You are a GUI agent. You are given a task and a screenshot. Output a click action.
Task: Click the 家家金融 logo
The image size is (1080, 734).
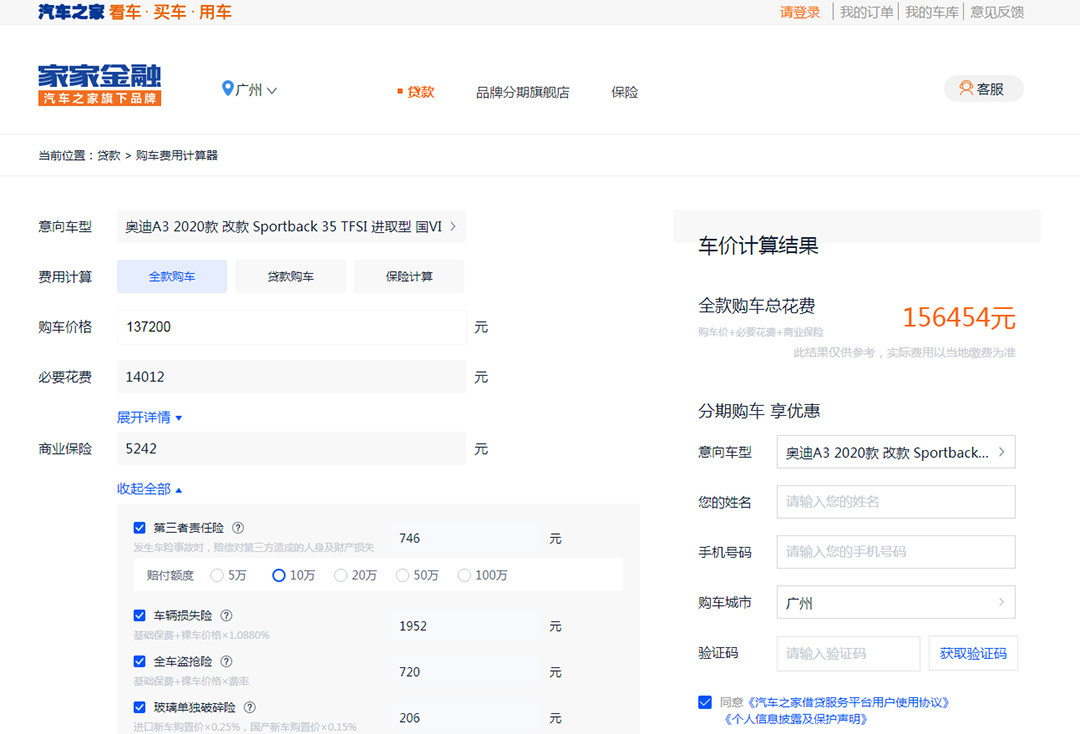(x=99, y=85)
